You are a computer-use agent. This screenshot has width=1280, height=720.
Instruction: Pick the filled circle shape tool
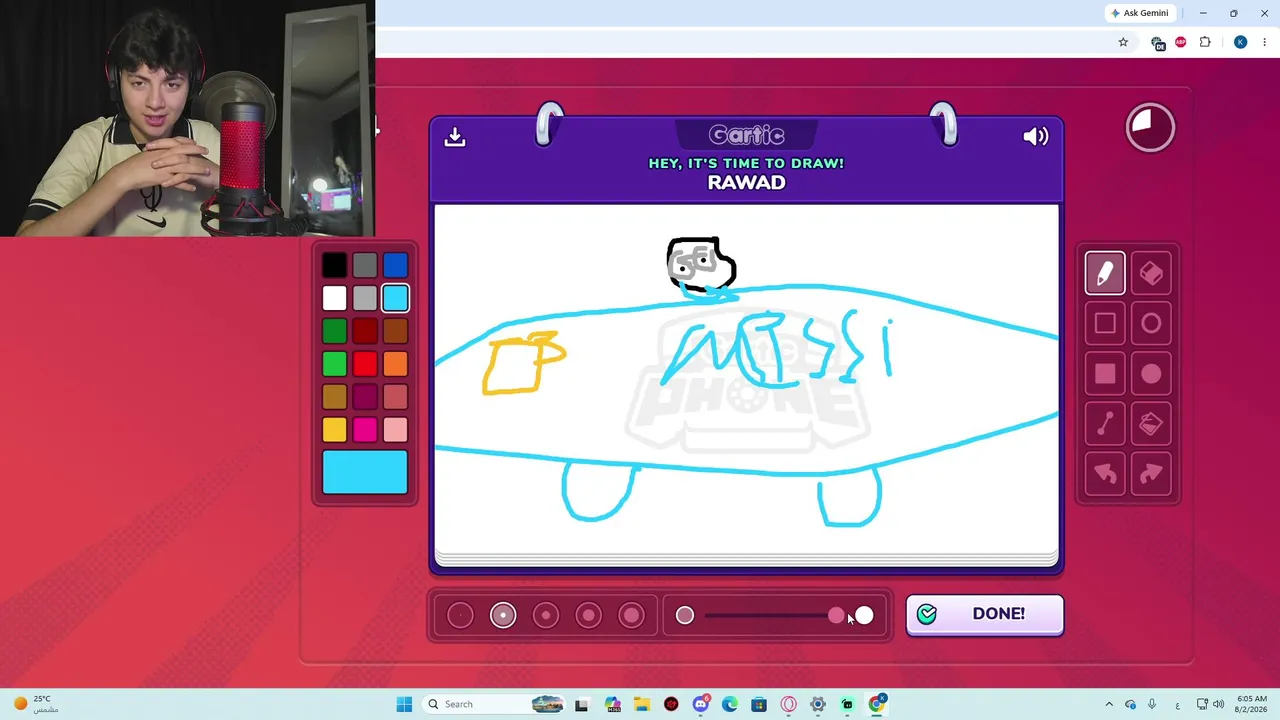(x=1151, y=373)
